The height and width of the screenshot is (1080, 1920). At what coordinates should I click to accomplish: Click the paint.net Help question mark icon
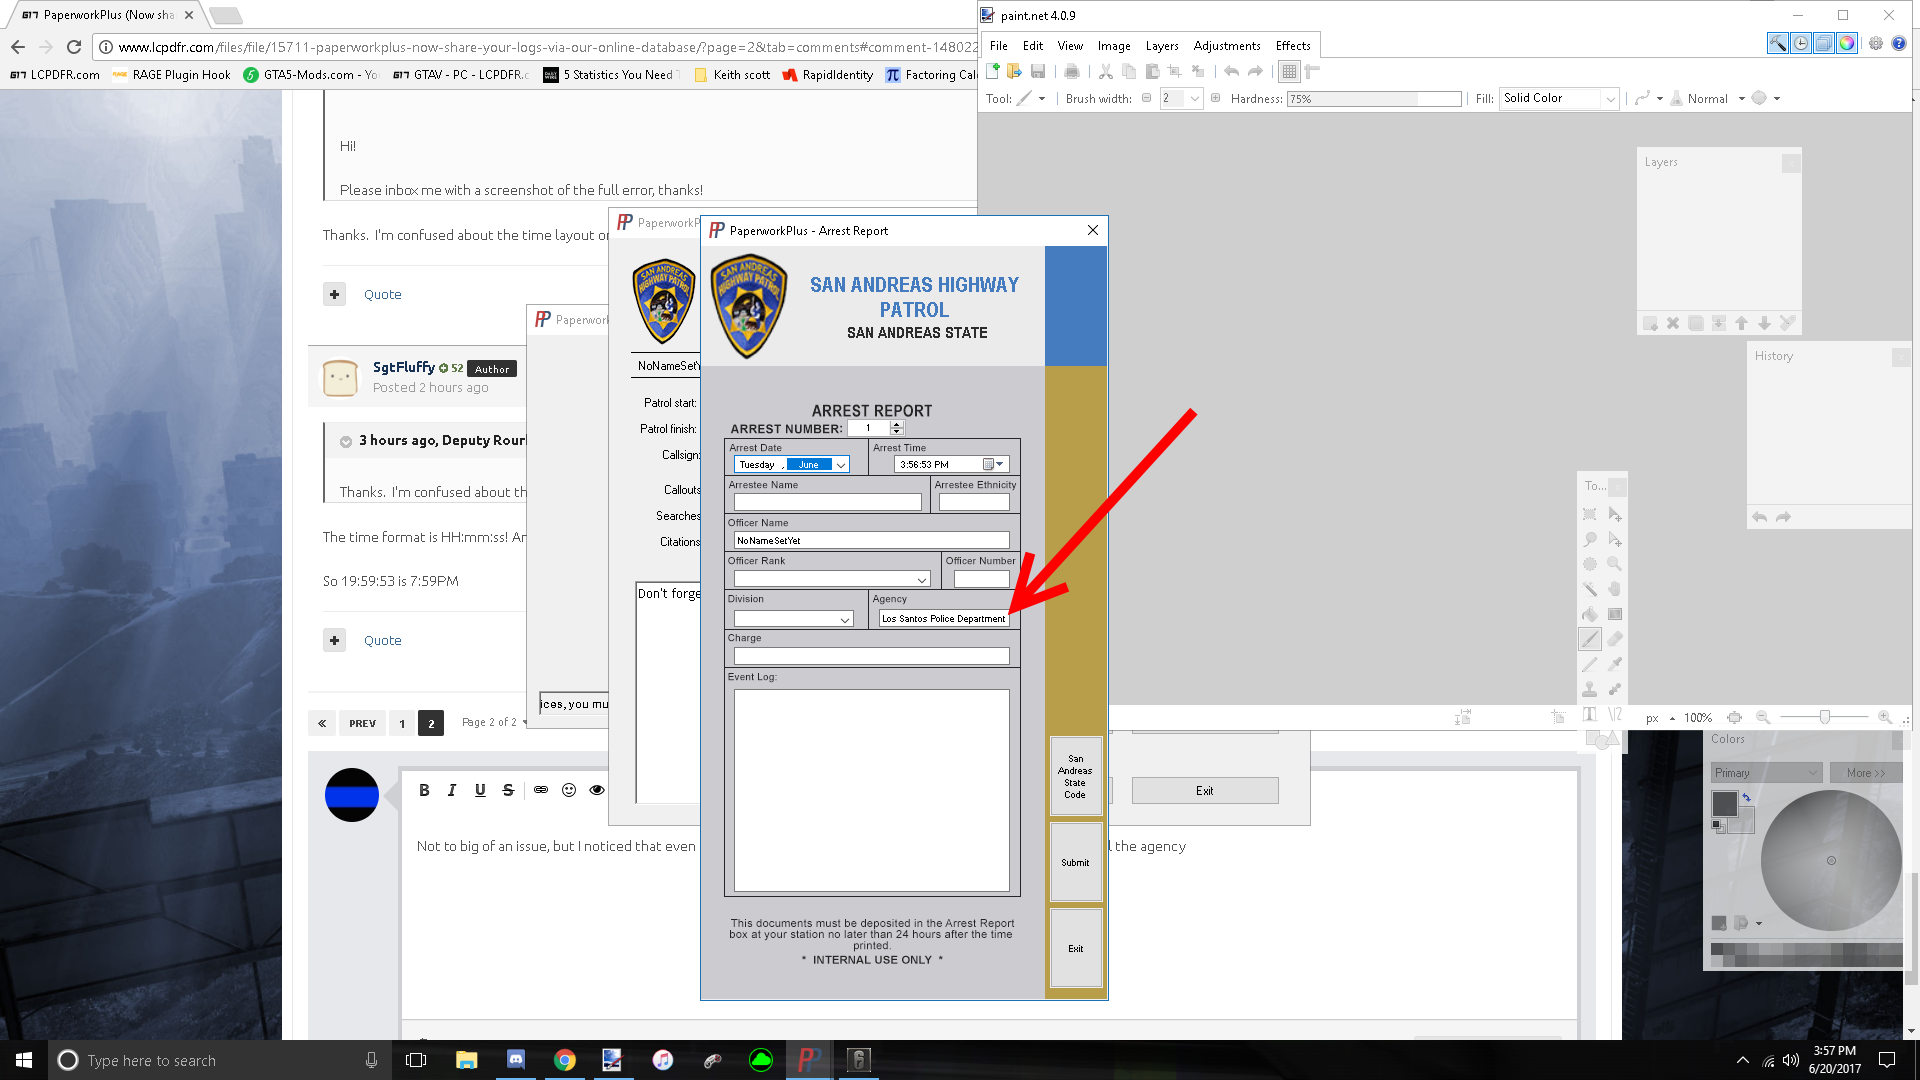coord(1899,44)
